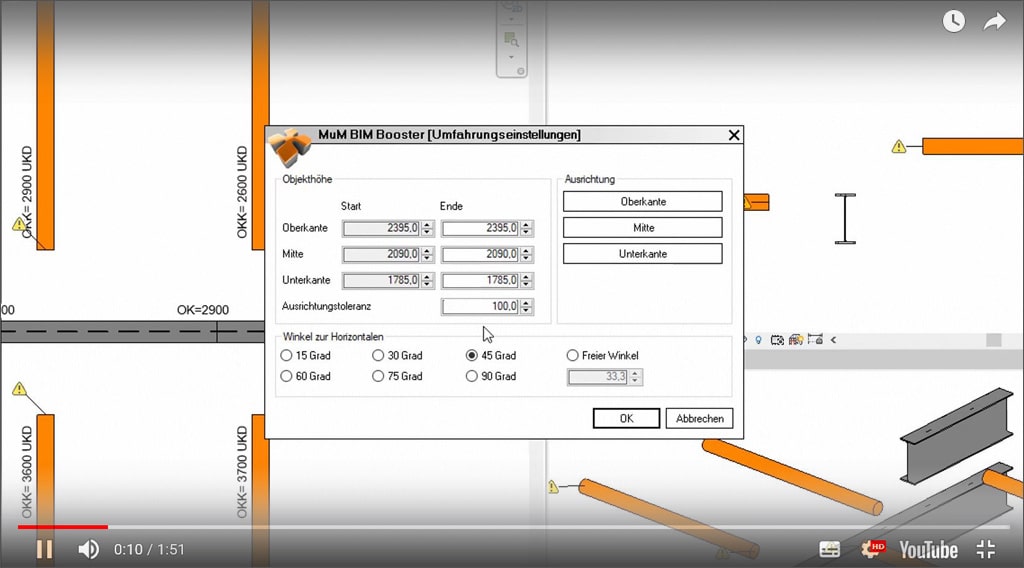1024x568 pixels.
Task: Click the video progress bar
Action: tap(513, 526)
